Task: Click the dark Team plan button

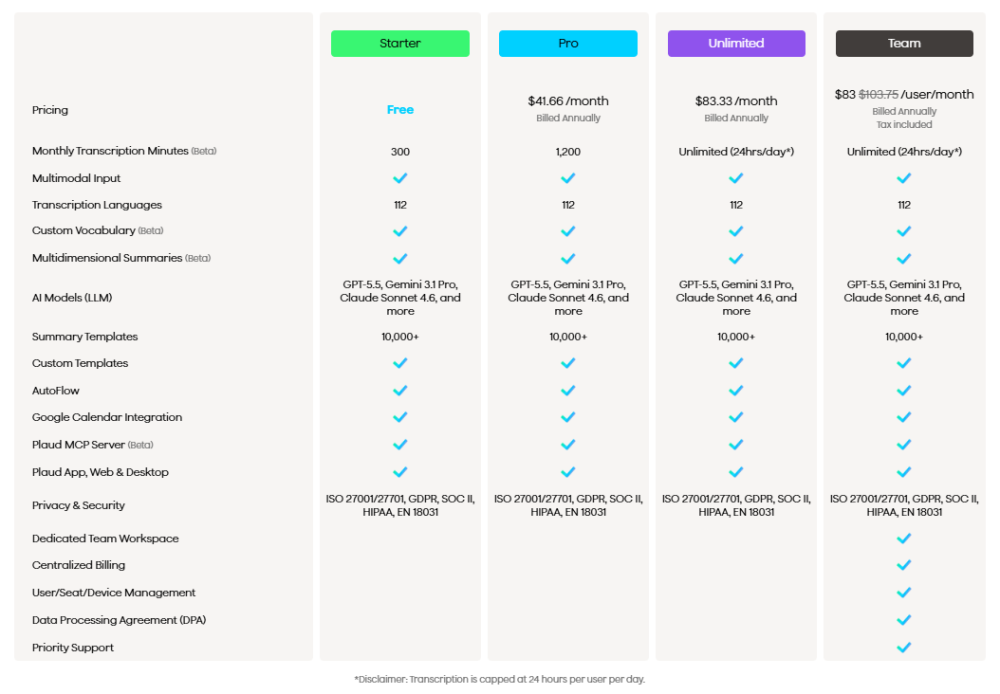Action: [x=904, y=43]
